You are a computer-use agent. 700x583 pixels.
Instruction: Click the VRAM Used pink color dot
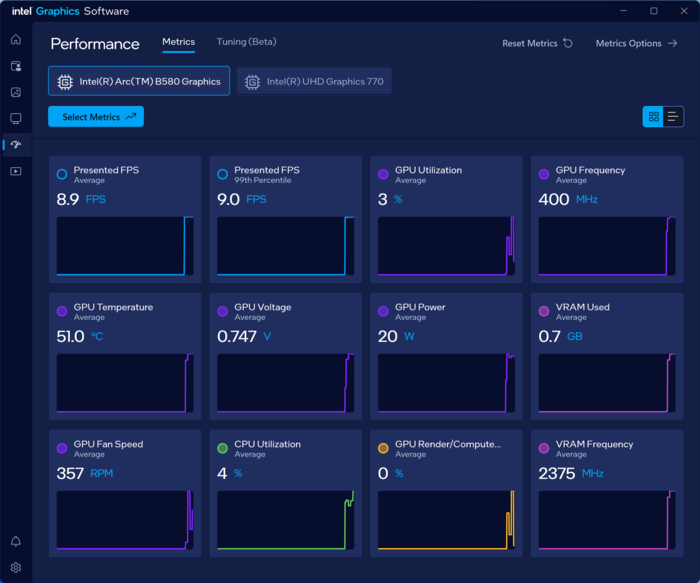coord(544,312)
